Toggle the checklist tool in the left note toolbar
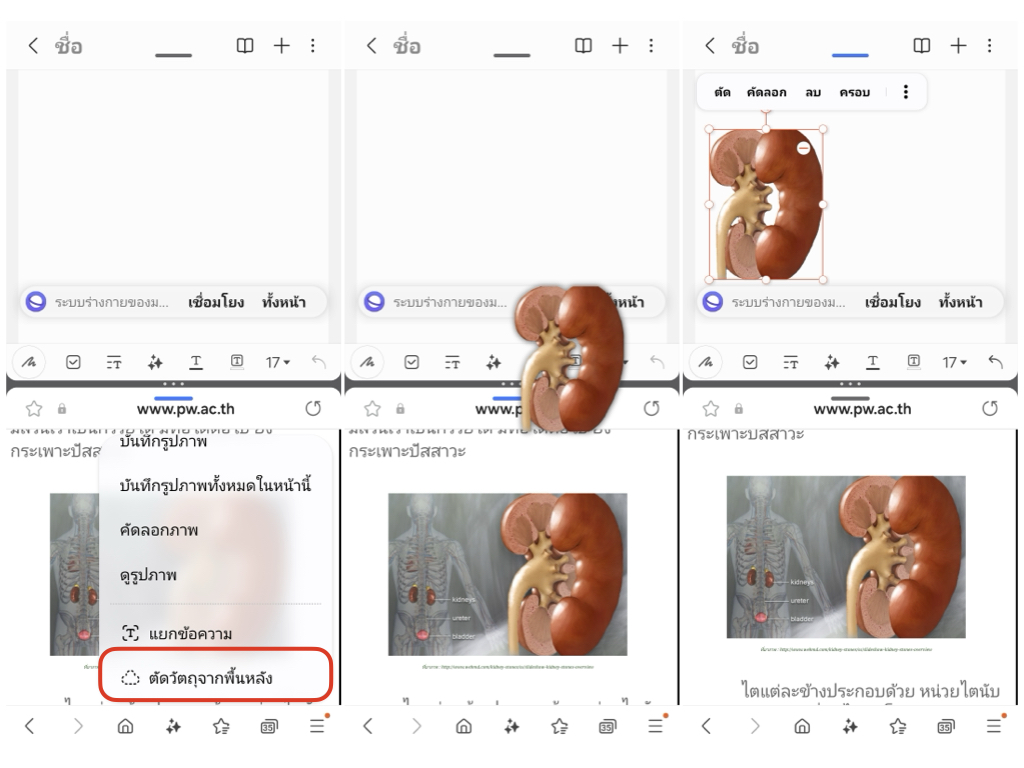This screenshot has width=1024, height=768. [73, 362]
